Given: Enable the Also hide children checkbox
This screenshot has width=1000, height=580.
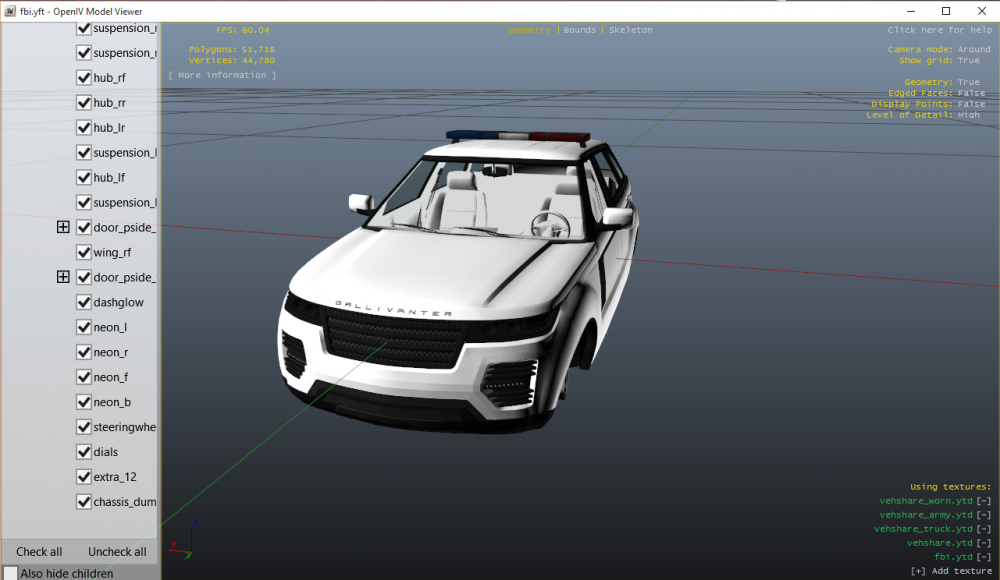Looking at the screenshot, I should 11,573.
